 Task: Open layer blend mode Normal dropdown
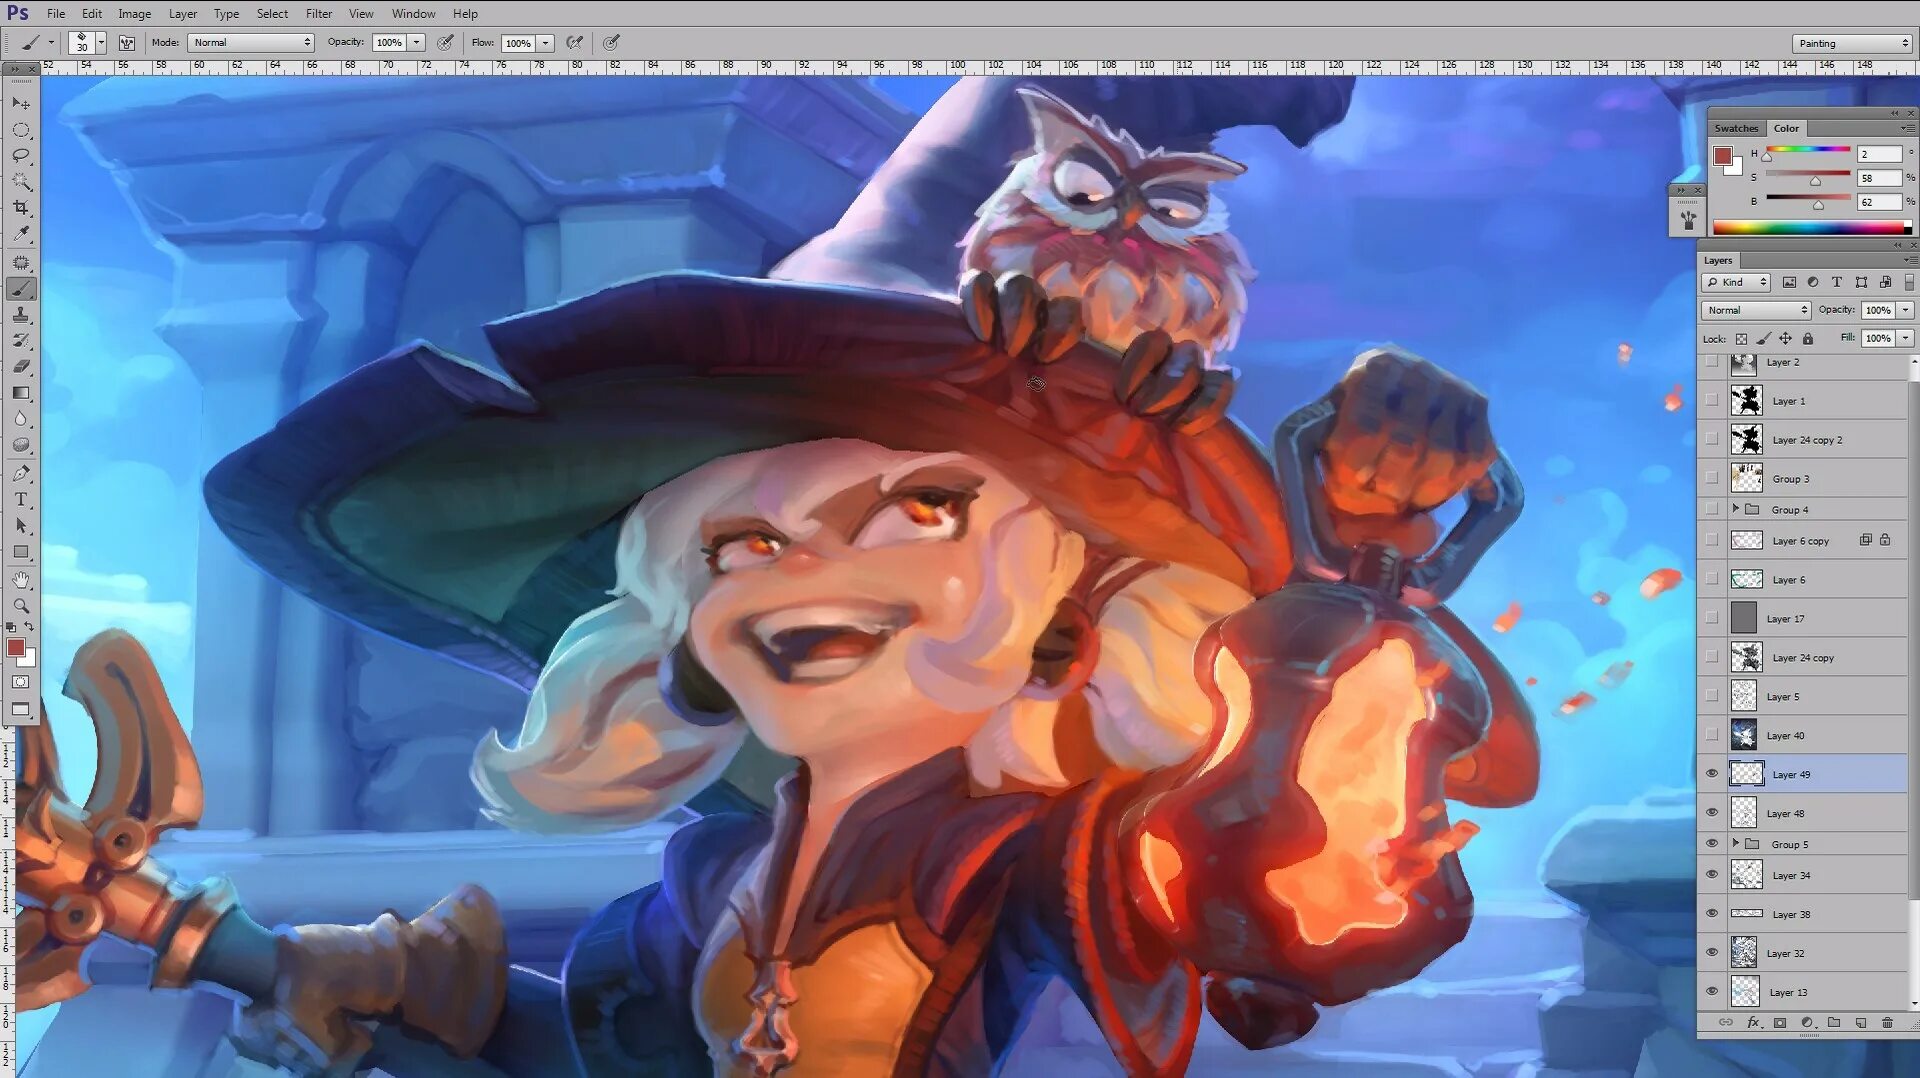[x=1756, y=310]
